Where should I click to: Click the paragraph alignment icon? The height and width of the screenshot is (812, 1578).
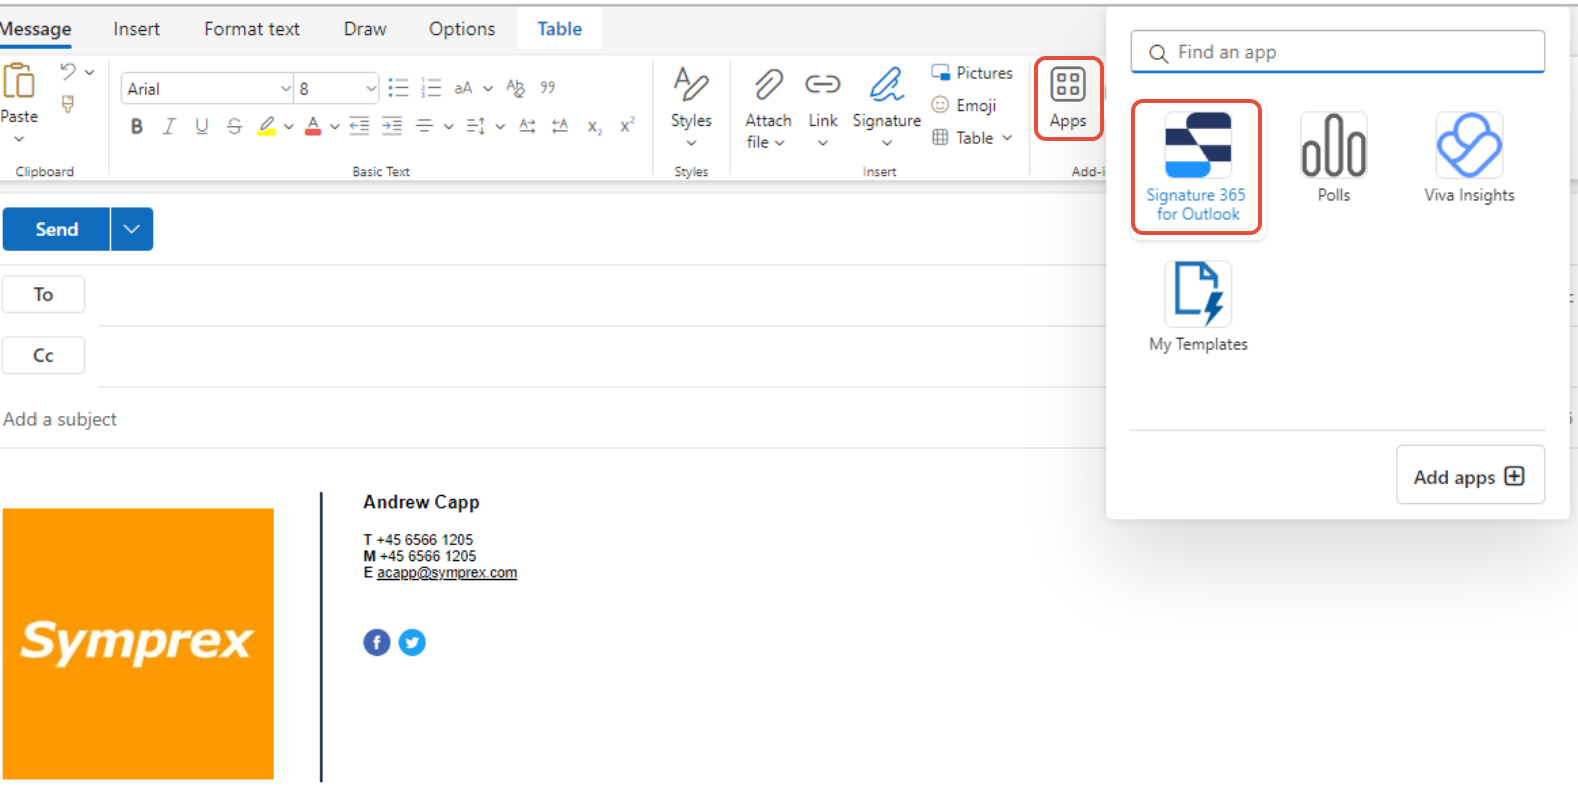coord(424,126)
